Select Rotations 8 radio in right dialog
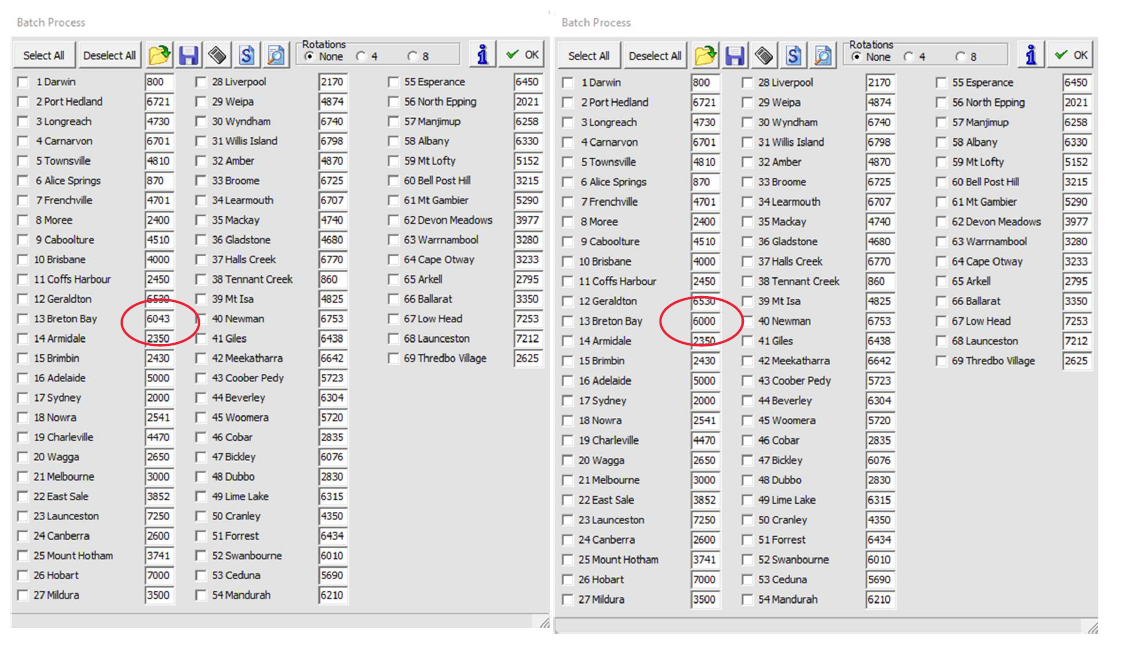Viewport: 1121px width, 649px height. click(960, 57)
